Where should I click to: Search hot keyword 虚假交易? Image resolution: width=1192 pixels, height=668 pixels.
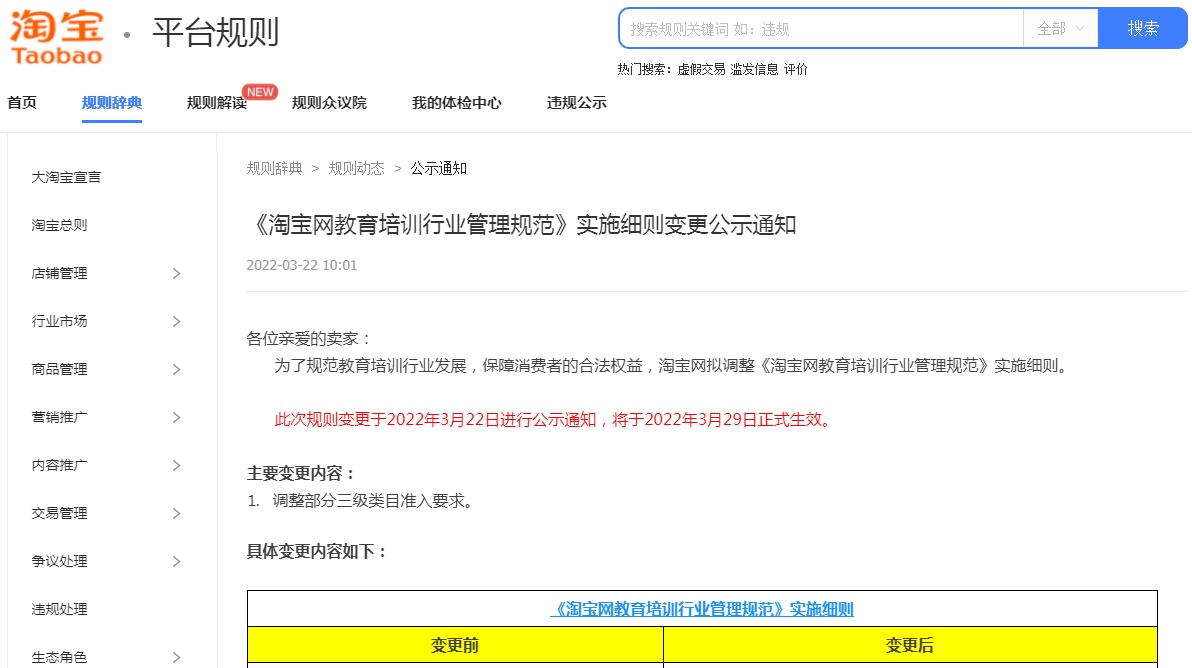click(x=701, y=69)
